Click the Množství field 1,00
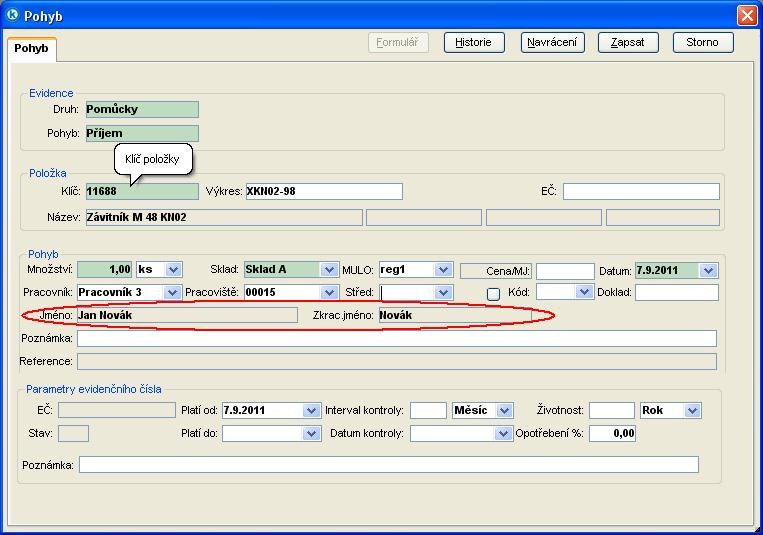The width and height of the screenshot is (763, 535). click(x=105, y=269)
